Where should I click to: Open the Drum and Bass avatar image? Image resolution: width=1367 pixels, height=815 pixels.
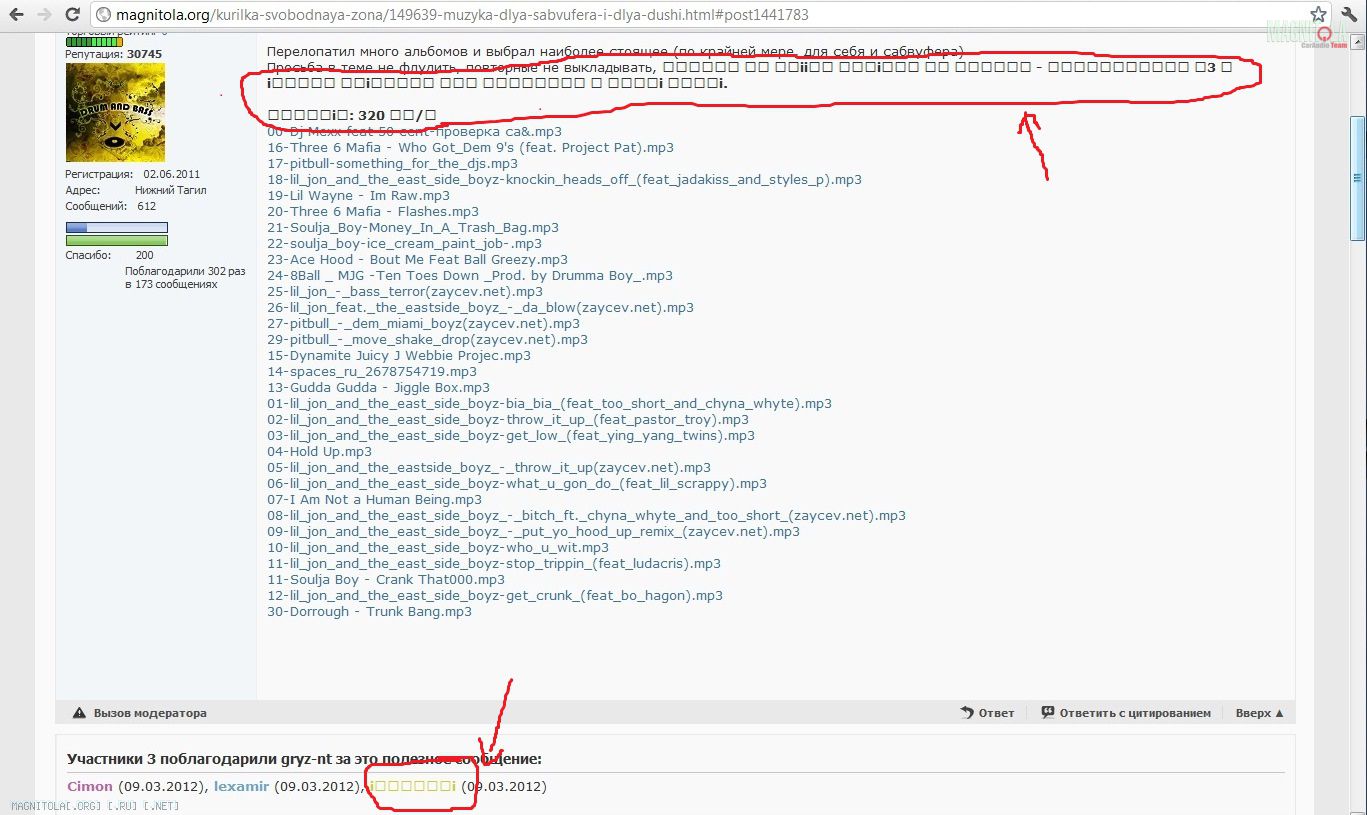pyautogui.click(x=115, y=112)
